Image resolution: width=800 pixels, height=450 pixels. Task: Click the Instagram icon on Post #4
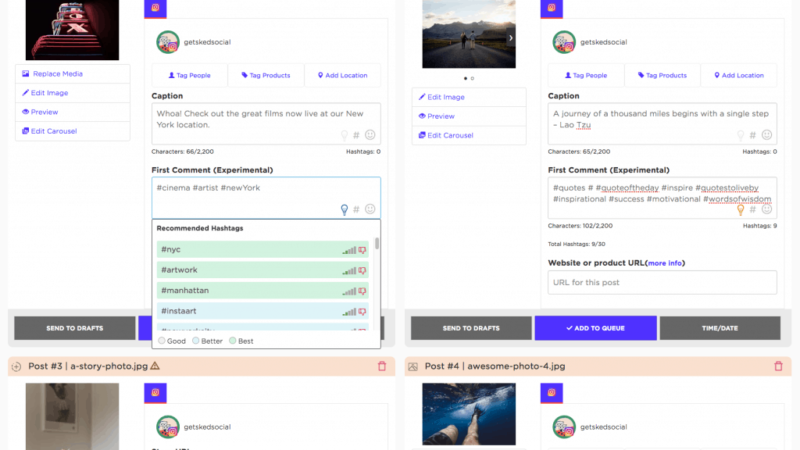point(552,393)
